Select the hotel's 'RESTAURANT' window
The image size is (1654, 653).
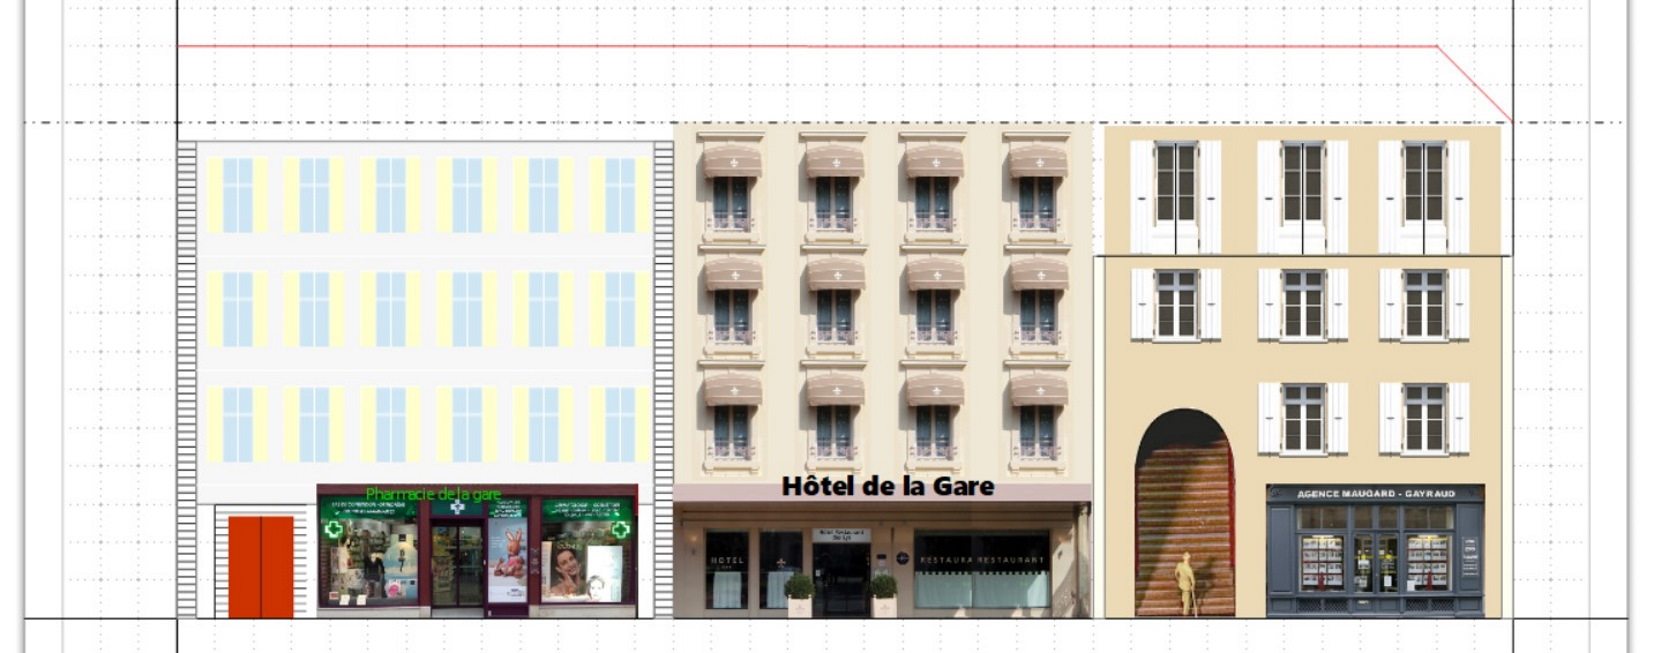click(982, 569)
